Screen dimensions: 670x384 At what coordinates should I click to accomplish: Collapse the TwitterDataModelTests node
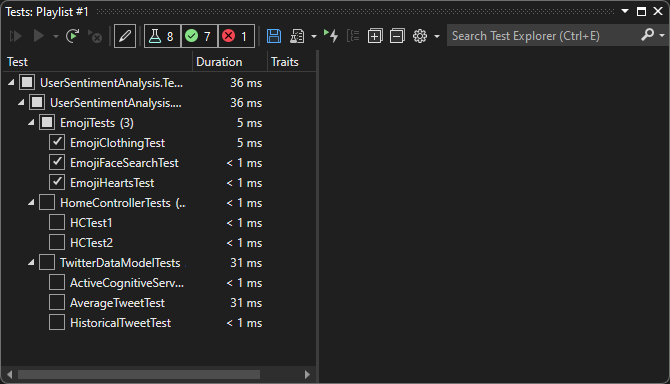31,263
